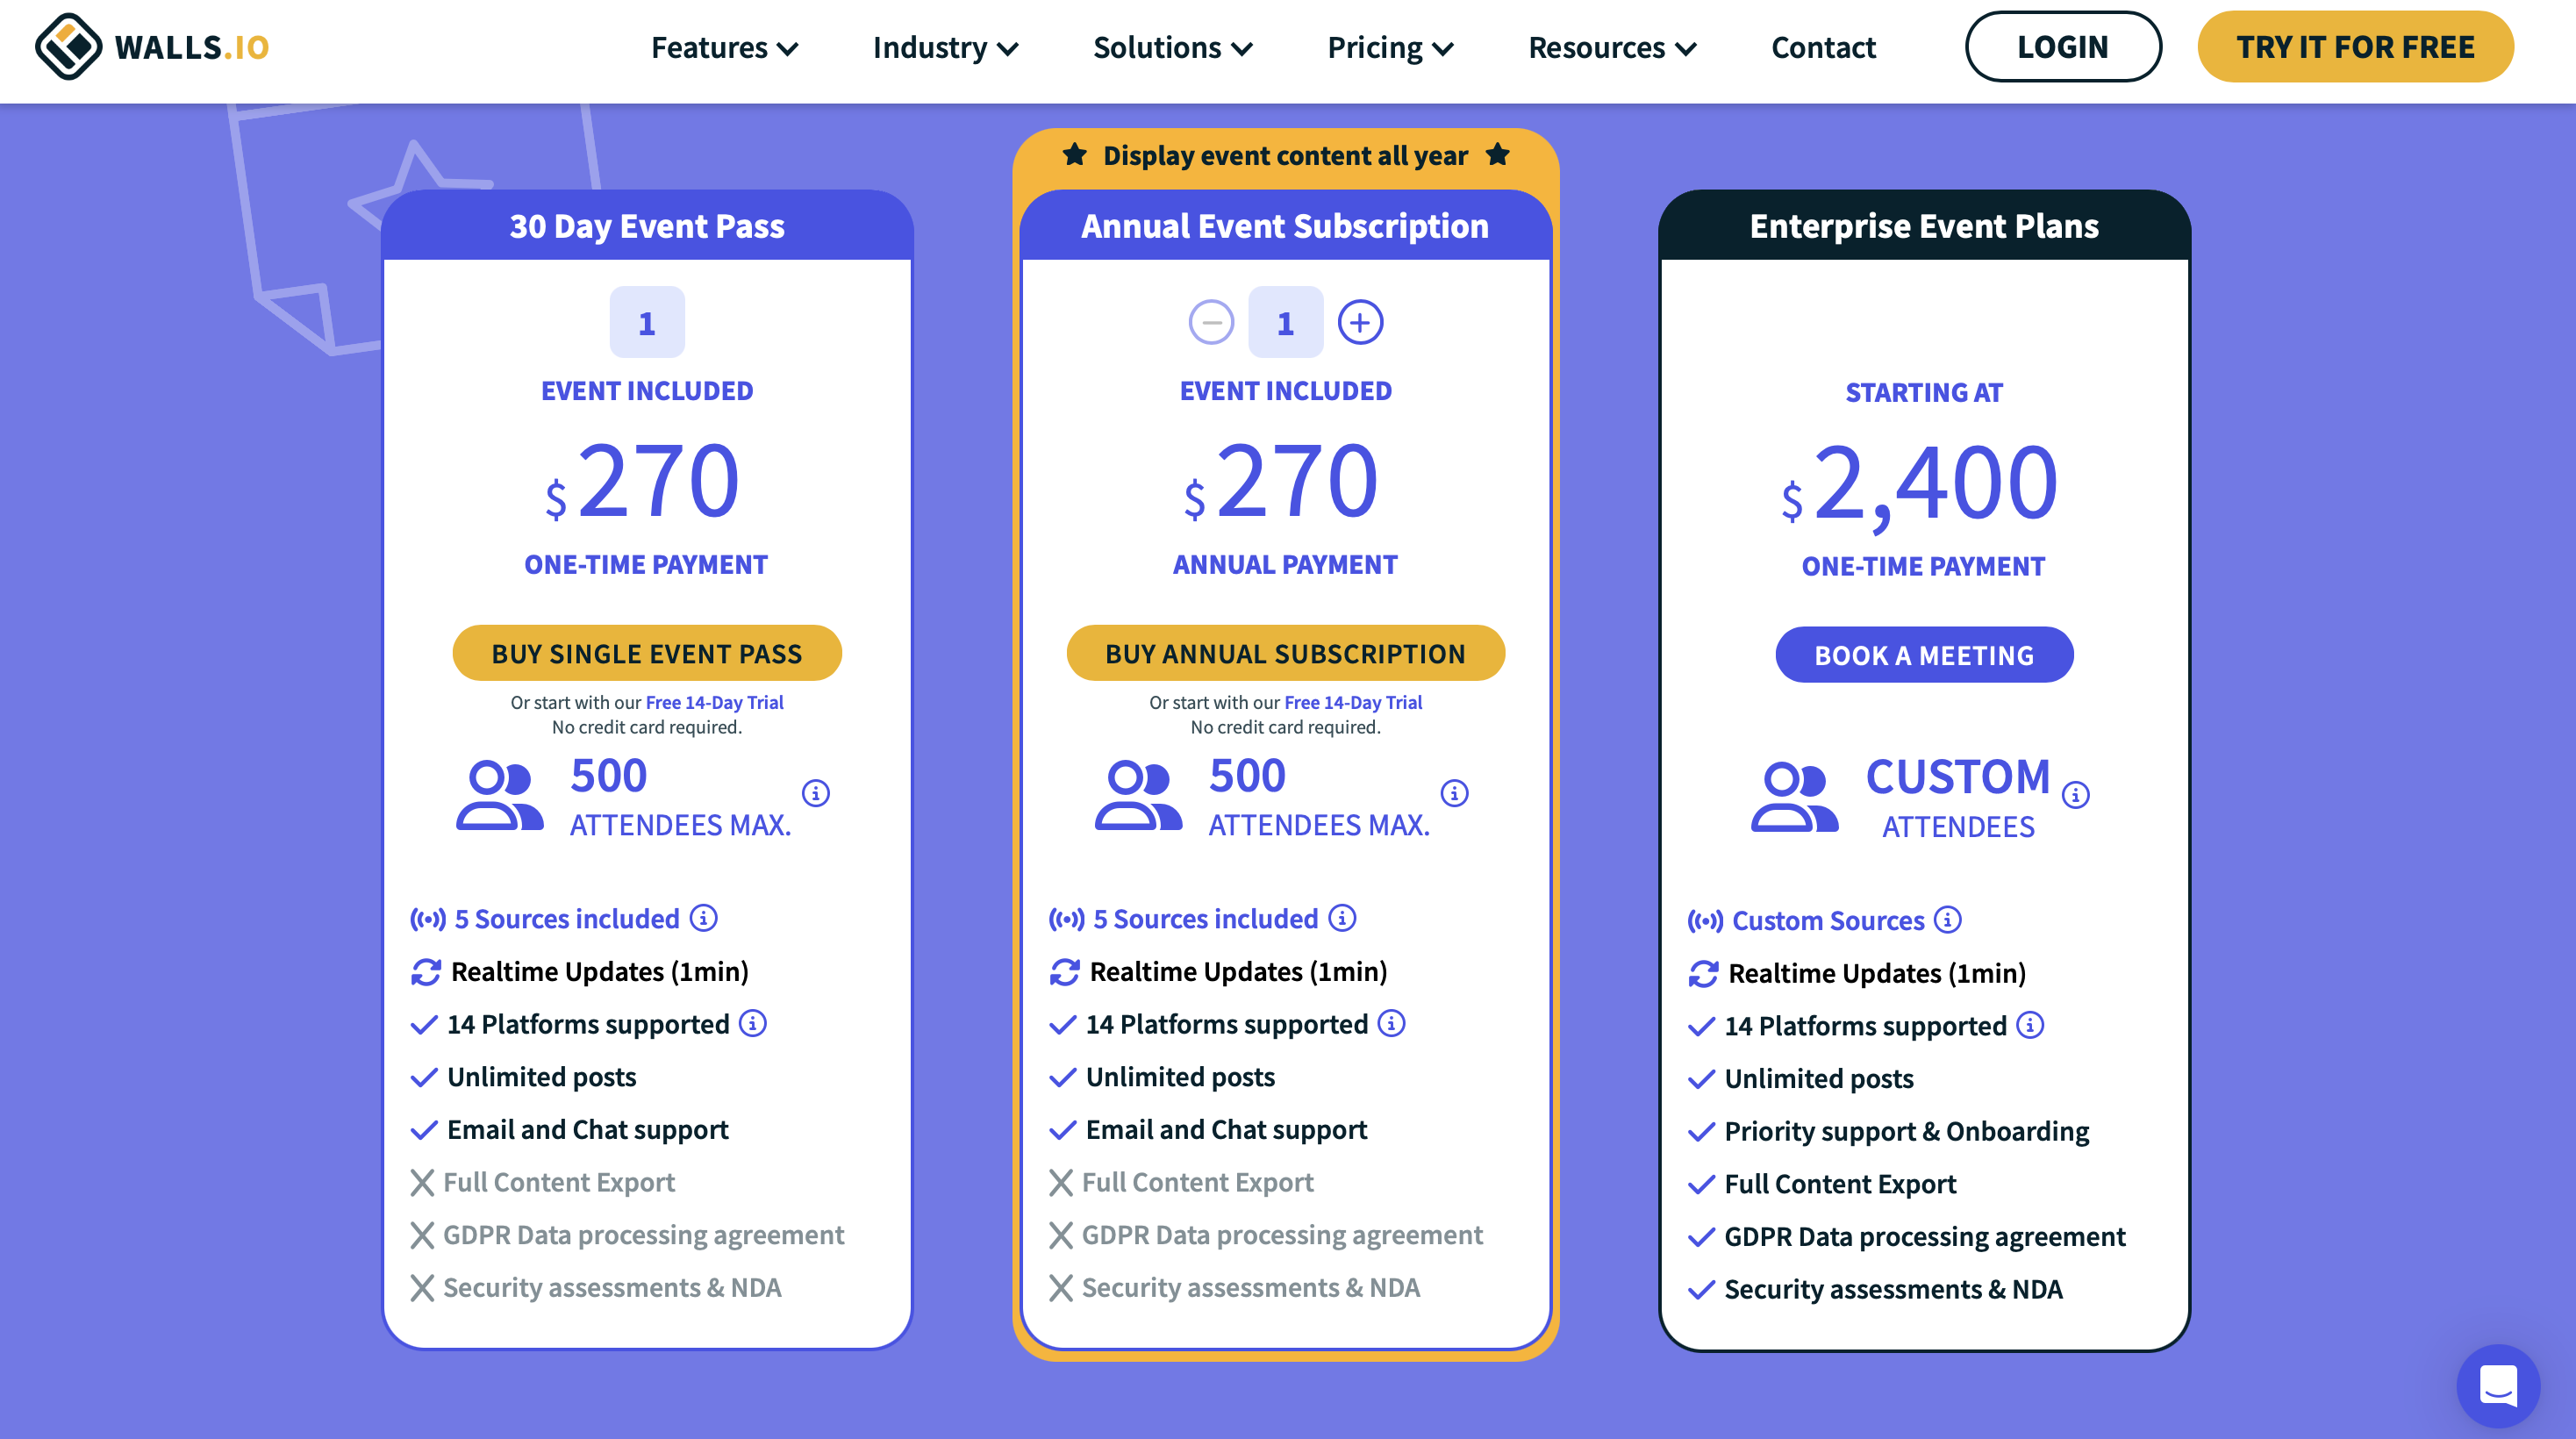Open the chat widget in the bottom corner
This screenshot has height=1439, width=2576.
tap(2498, 1386)
